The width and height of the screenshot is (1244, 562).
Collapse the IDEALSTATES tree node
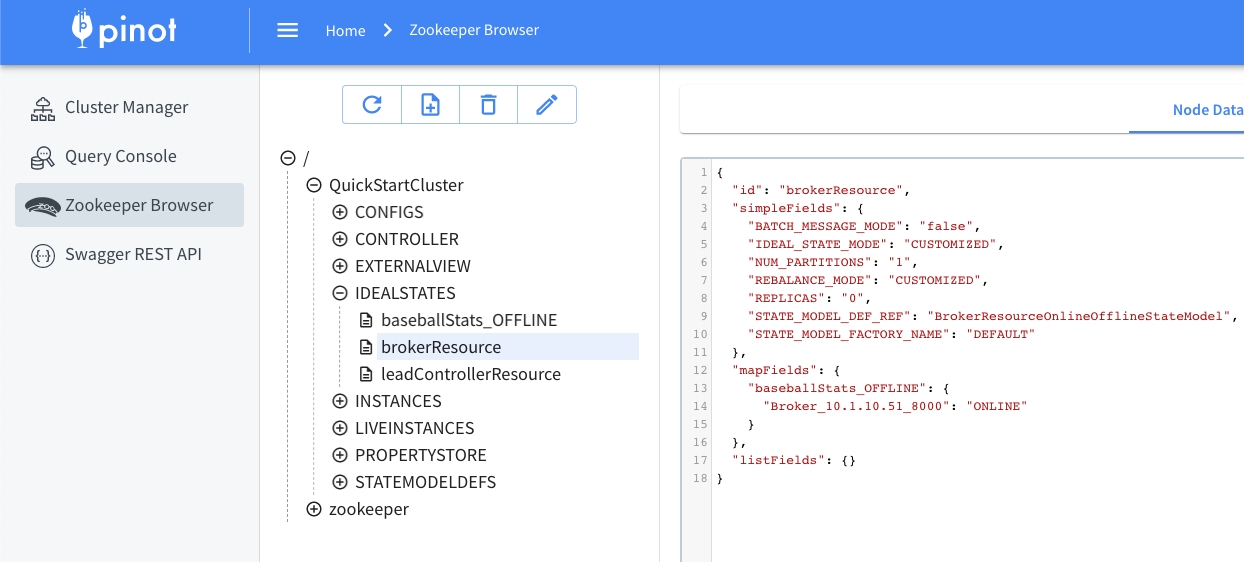(x=340, y=293)
